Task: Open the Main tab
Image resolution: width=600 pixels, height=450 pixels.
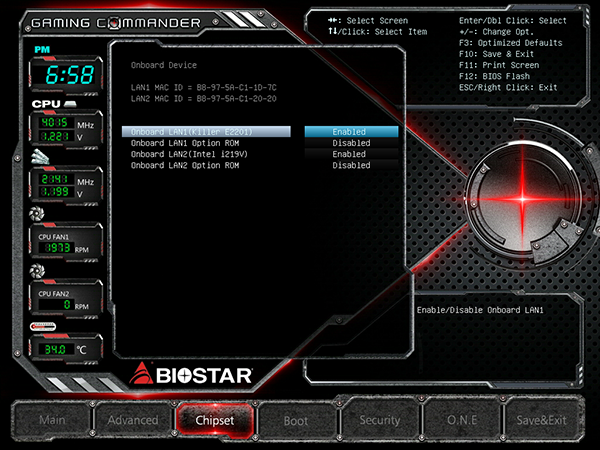Action: click(x=52, y=420)
